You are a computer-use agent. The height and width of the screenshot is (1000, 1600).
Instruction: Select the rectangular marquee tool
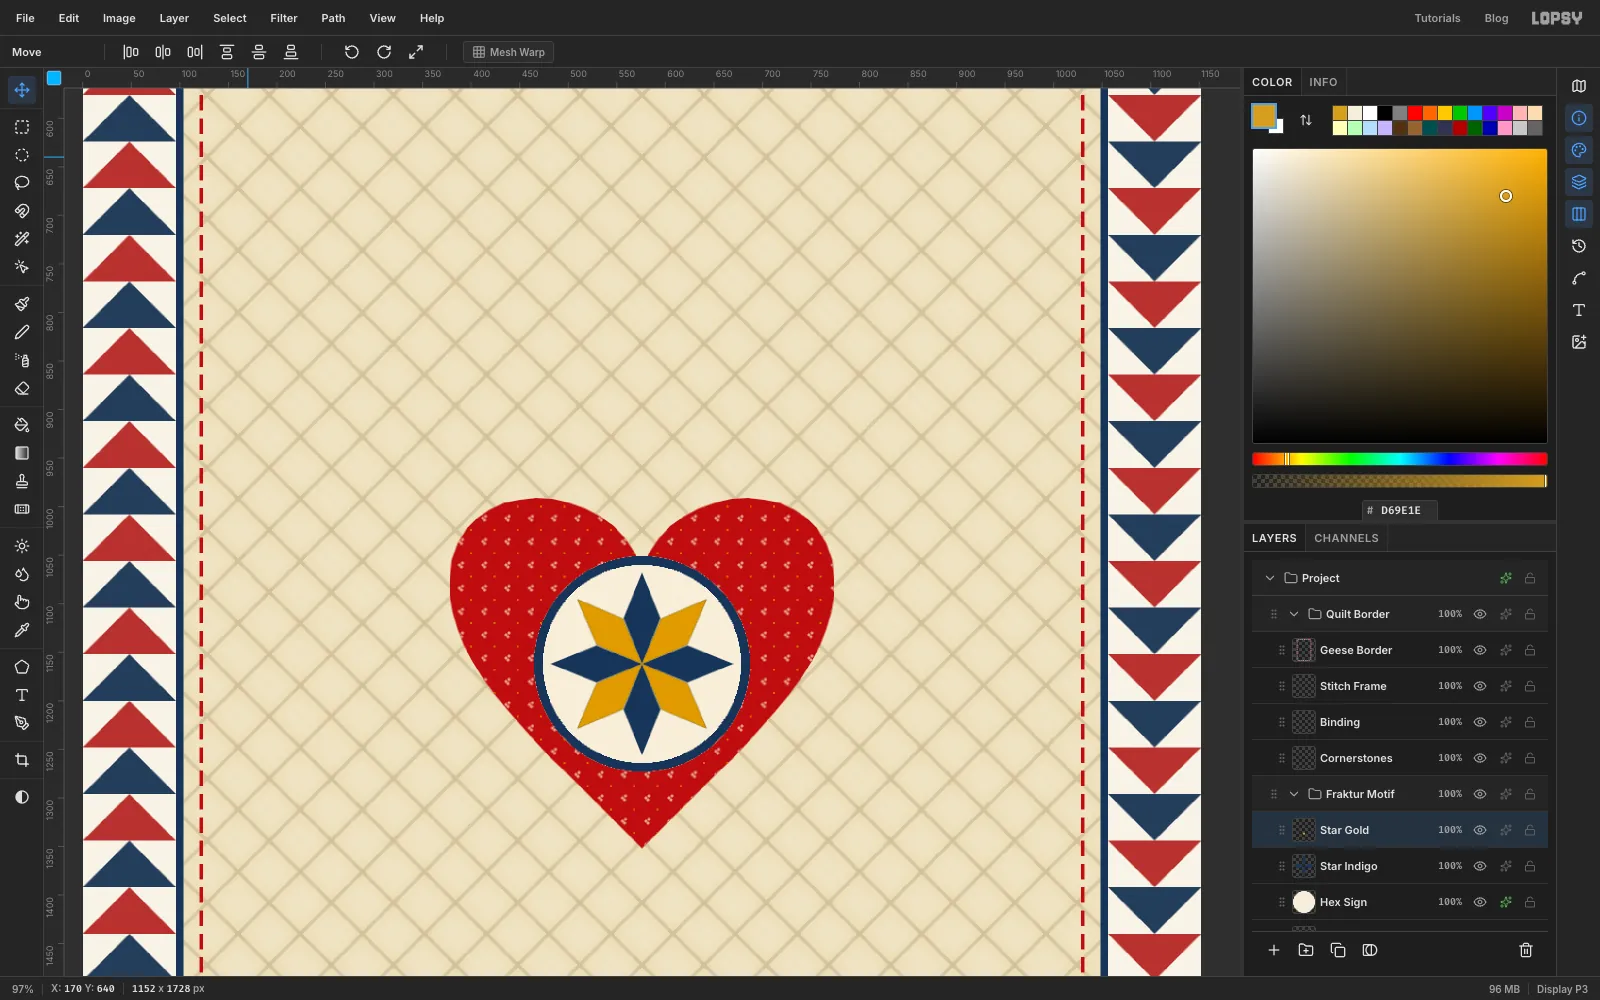click(x=22, y=127)
